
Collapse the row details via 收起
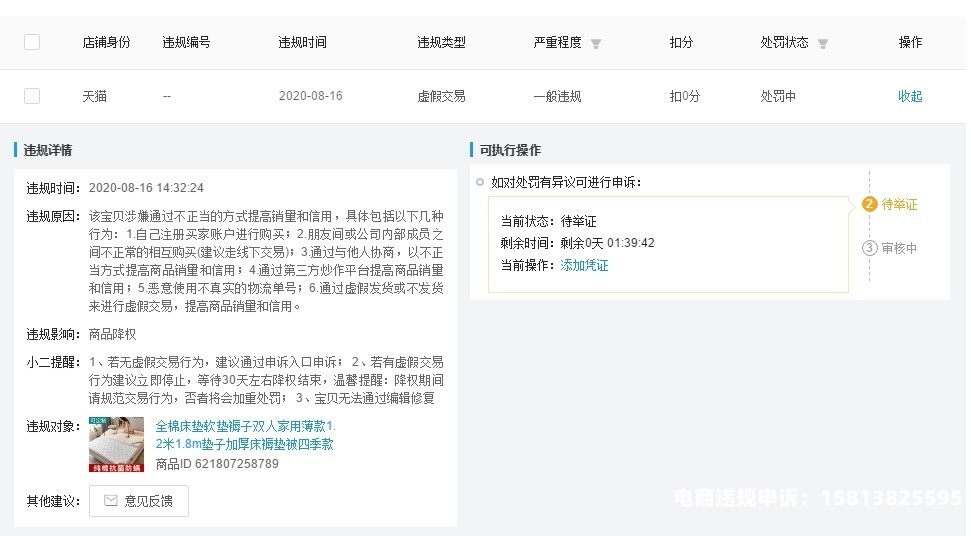[x=909, y=97]
